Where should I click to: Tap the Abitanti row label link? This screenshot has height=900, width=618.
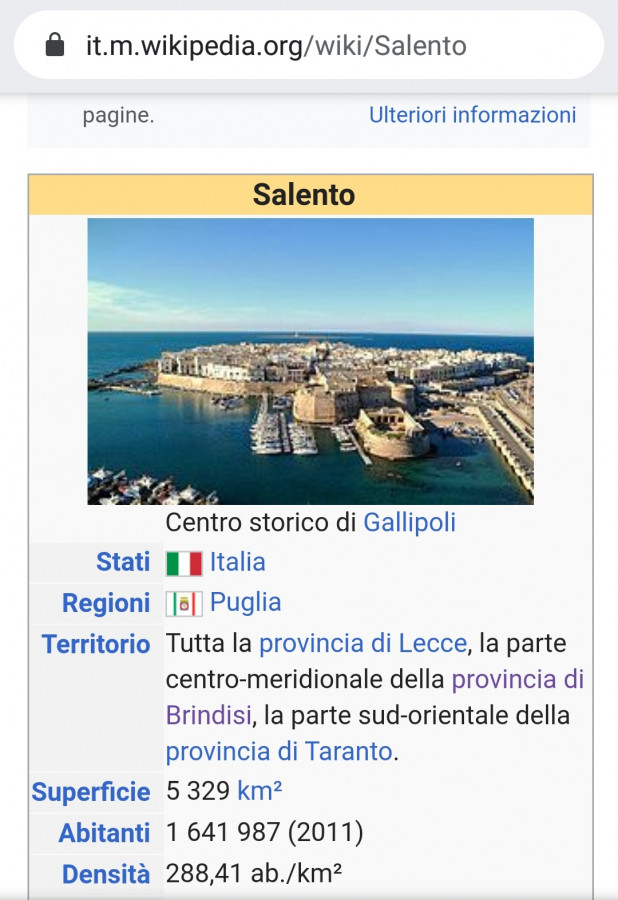coord(104,833)
